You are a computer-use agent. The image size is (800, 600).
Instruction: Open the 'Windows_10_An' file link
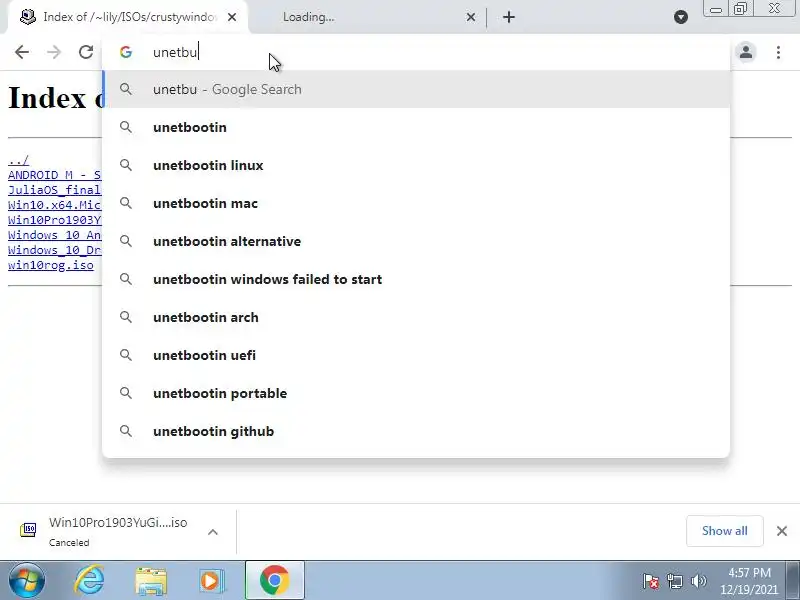[x=55, y=235]
